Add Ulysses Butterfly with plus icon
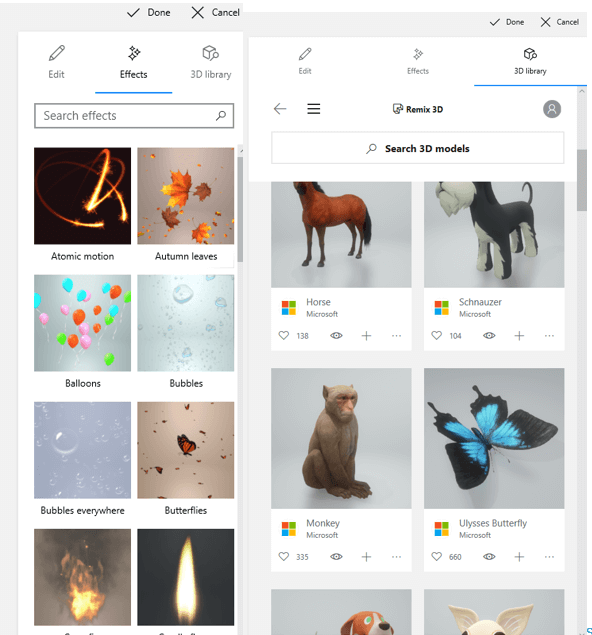This screenshot has height=635, width=592. pos(519,557)
